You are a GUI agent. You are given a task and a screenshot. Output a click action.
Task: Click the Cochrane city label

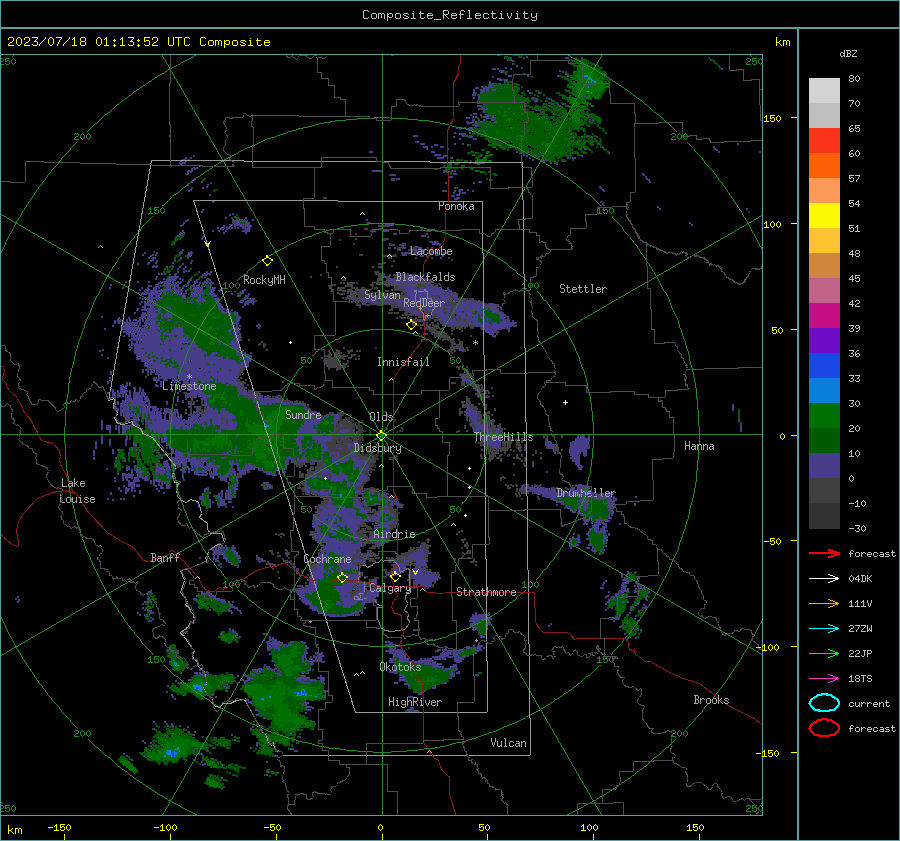pos(327,559)
